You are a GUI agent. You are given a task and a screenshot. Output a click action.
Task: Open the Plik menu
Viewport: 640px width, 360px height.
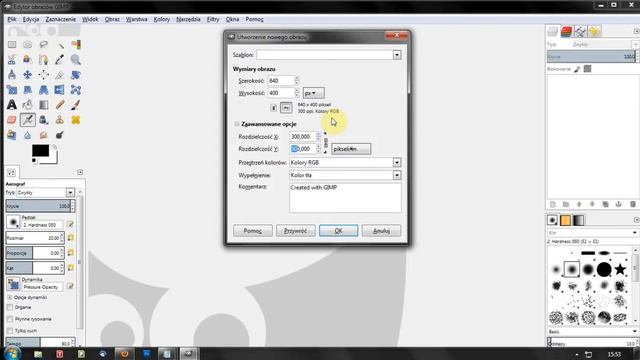click(12, 19)
